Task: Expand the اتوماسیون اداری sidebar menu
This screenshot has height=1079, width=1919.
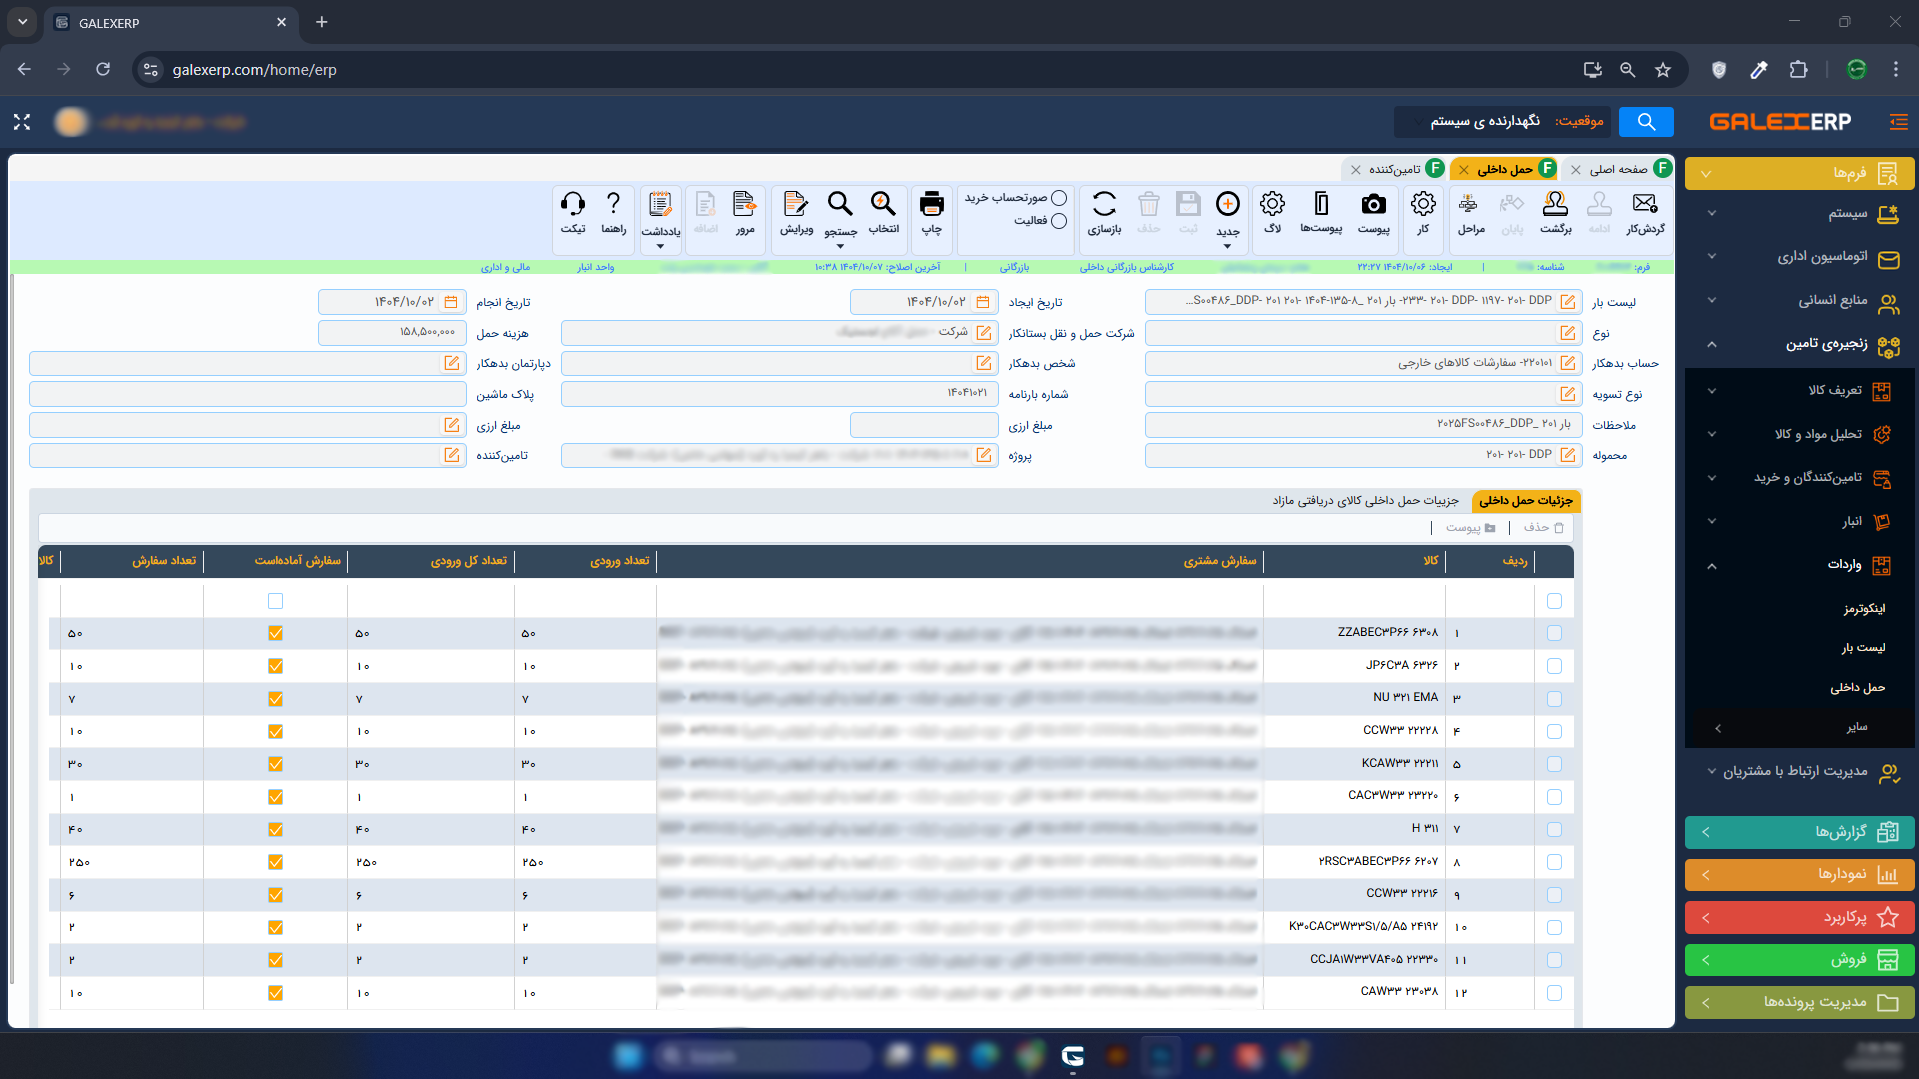Action: [x=1800, y=257]
